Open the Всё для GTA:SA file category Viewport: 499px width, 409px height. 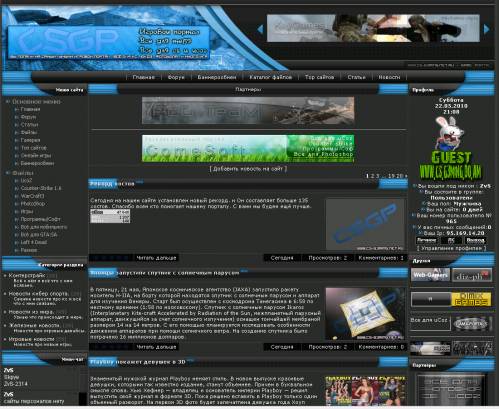click(x=39, y=235)
